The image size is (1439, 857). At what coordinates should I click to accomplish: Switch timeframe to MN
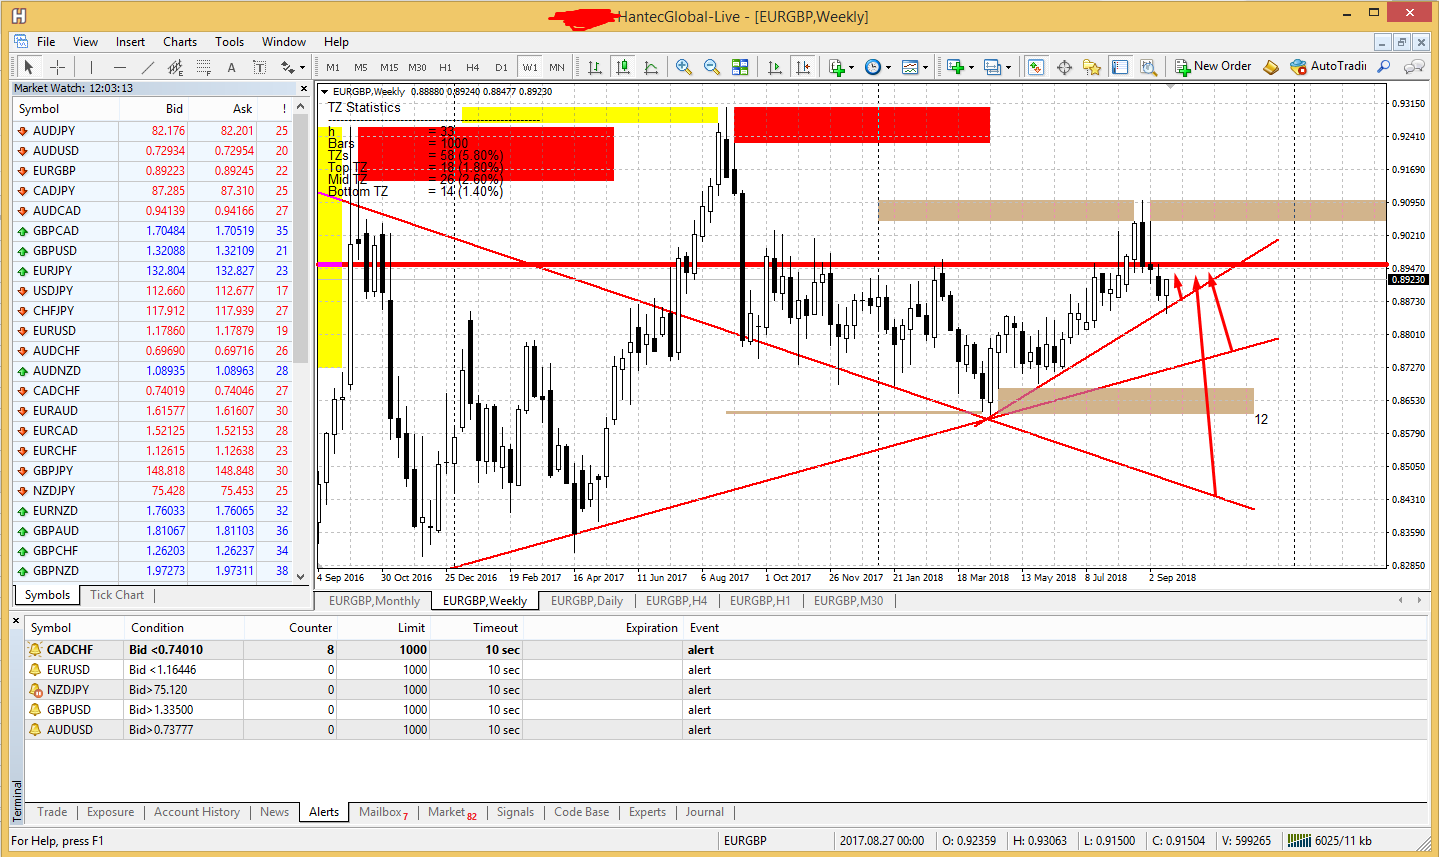click(x=557, y=67)
